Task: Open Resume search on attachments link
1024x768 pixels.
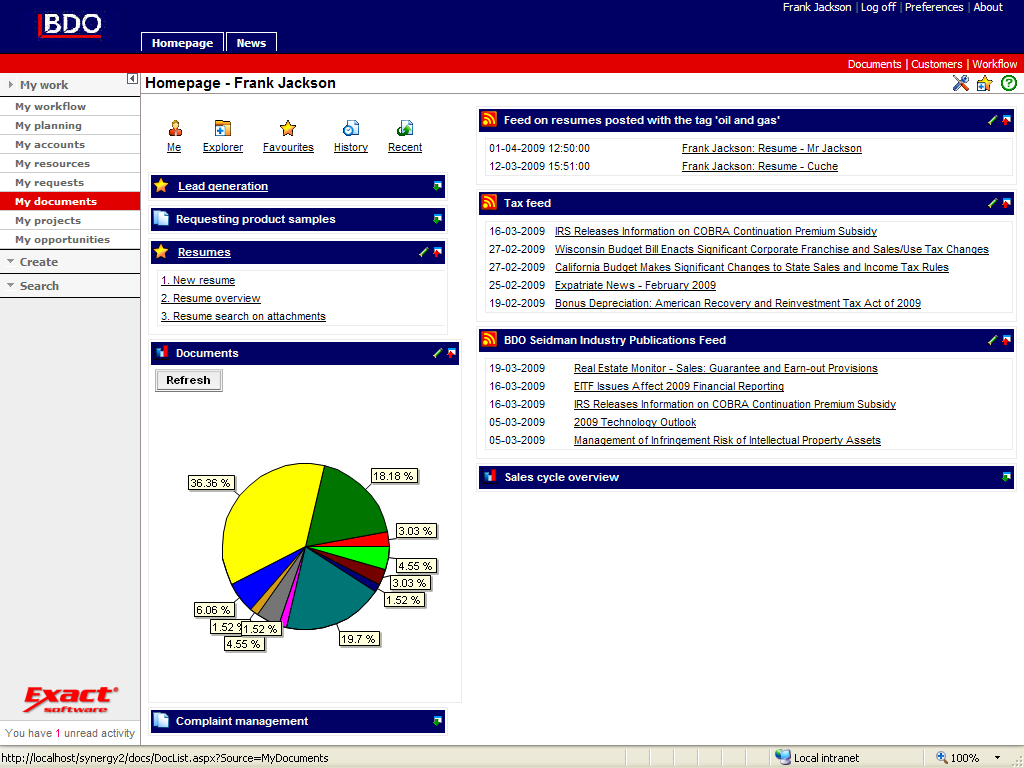Action: click(x=243, y=316)
